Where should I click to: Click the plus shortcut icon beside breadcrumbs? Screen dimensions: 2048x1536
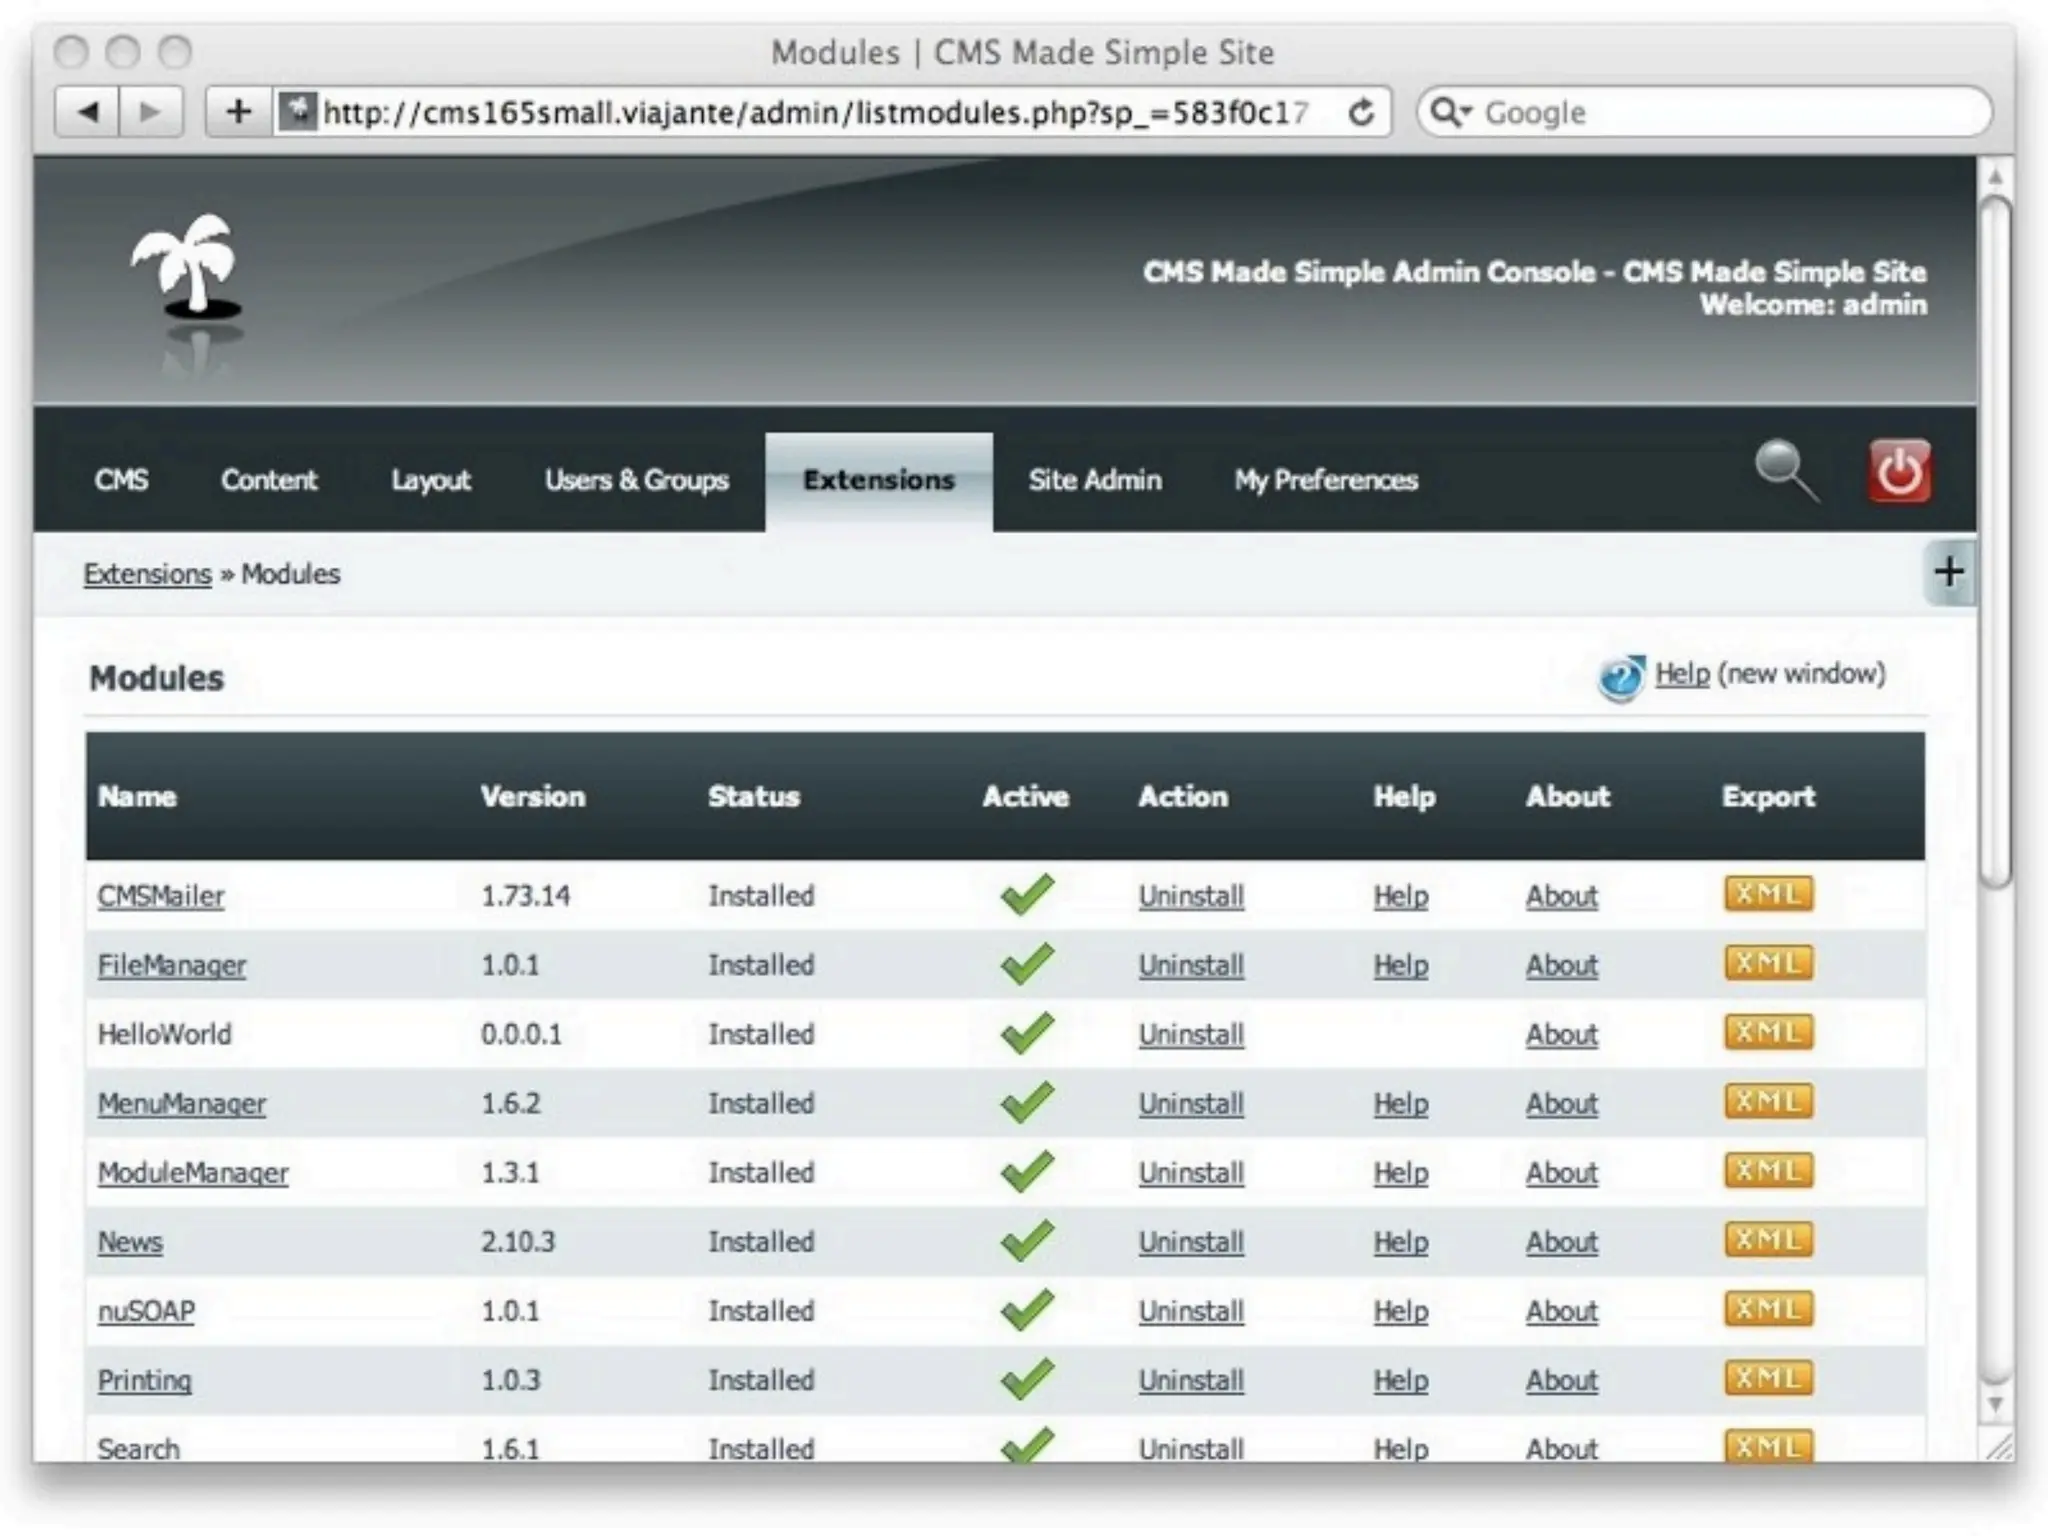[x=1949, y=573]
